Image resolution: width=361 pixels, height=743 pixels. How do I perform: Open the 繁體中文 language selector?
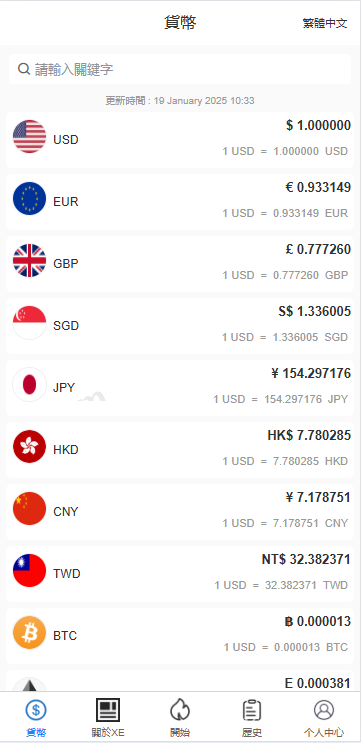(325, 23)
